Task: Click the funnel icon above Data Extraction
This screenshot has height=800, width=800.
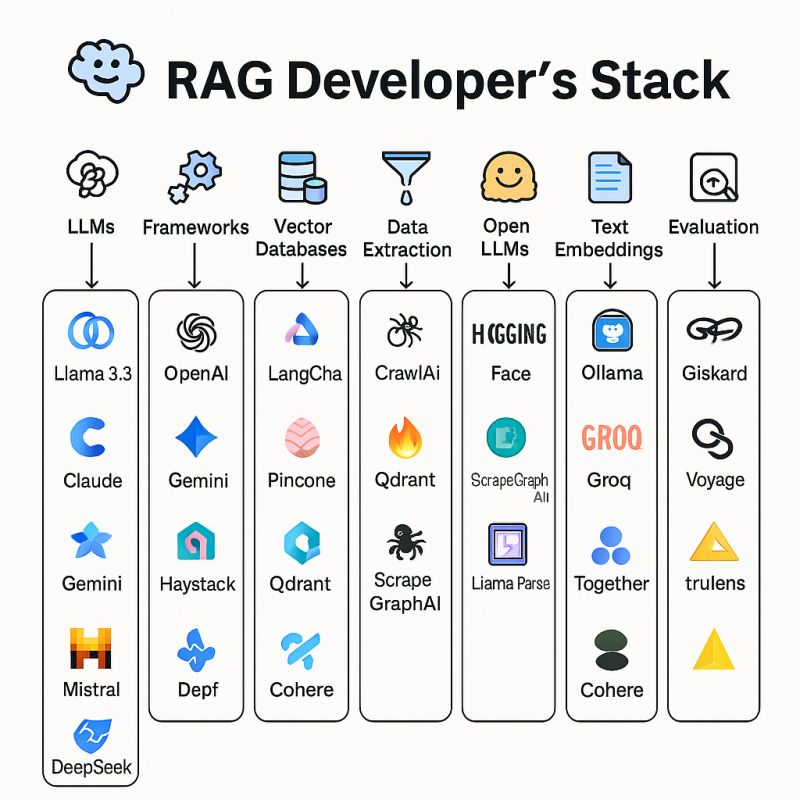Action: tap(406, 178)
